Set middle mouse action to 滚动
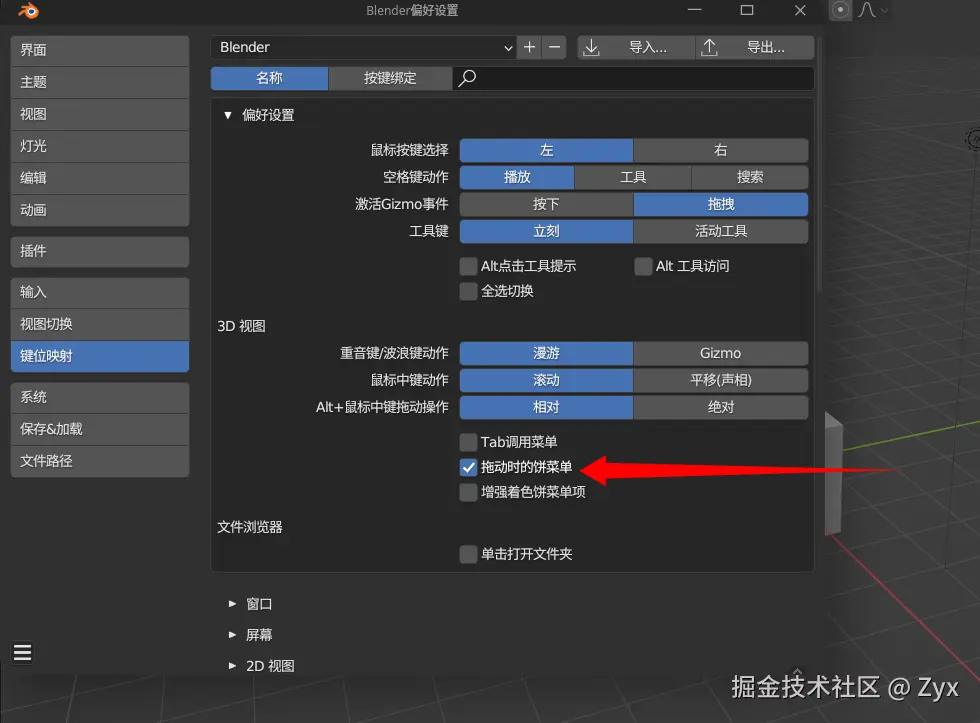 tap(546, 380)
